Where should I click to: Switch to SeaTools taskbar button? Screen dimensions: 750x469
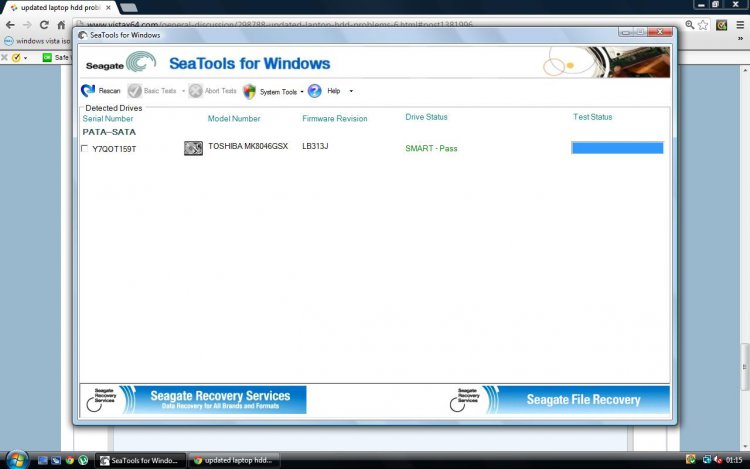pos(140,460)
